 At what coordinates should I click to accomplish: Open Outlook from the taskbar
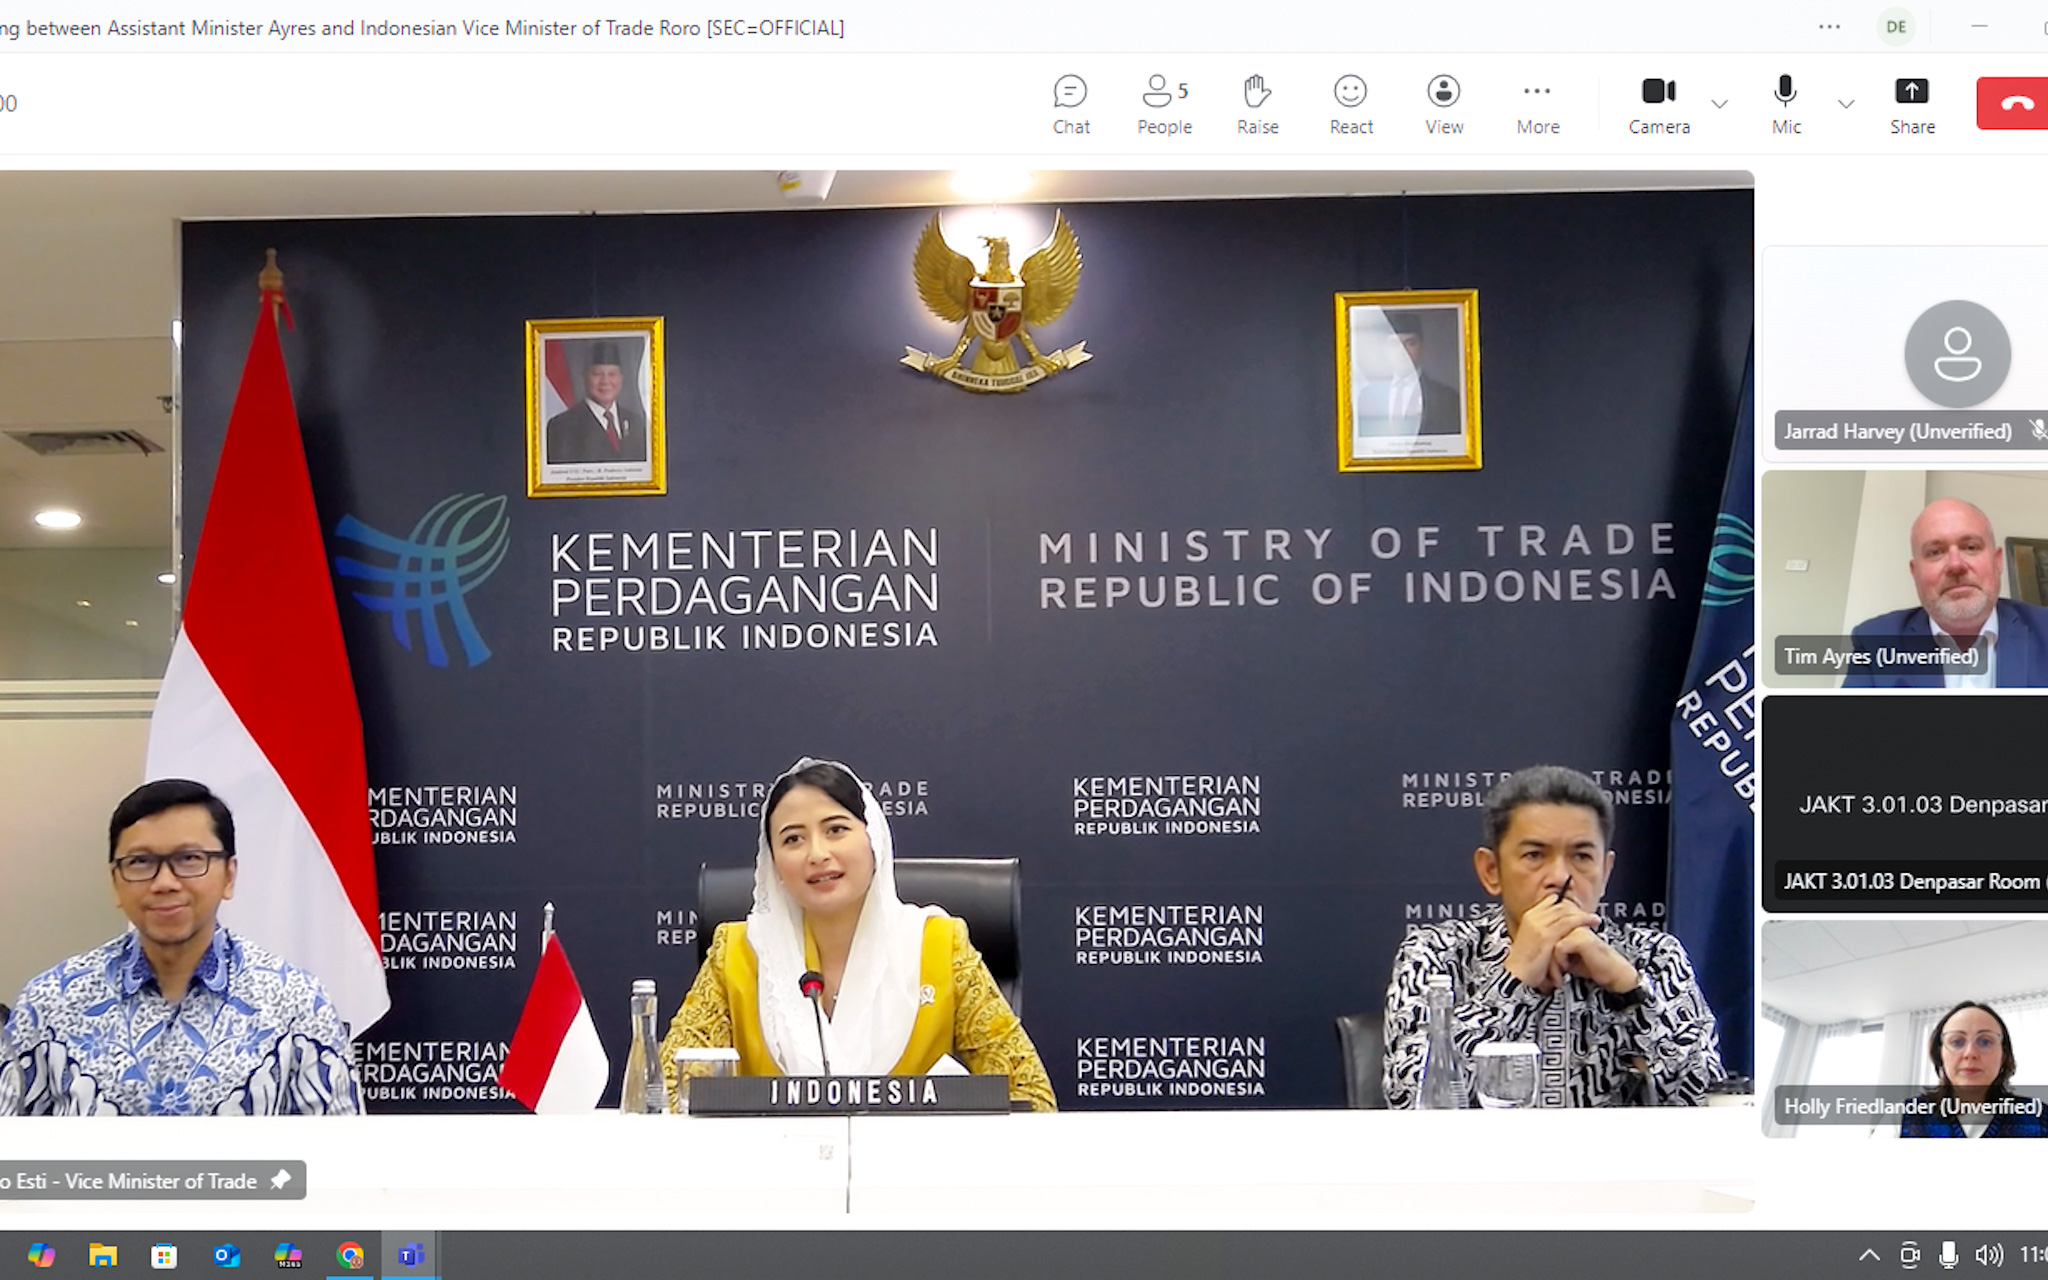tap(226, 1255)
